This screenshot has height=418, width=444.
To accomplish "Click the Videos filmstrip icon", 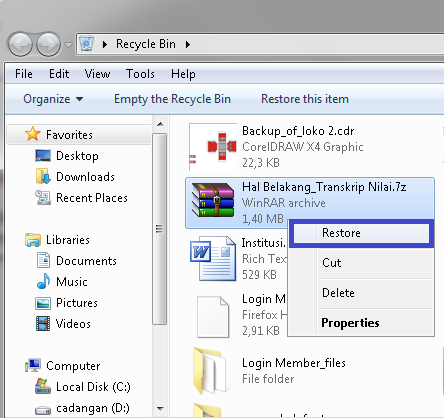I will pos(43,324).
